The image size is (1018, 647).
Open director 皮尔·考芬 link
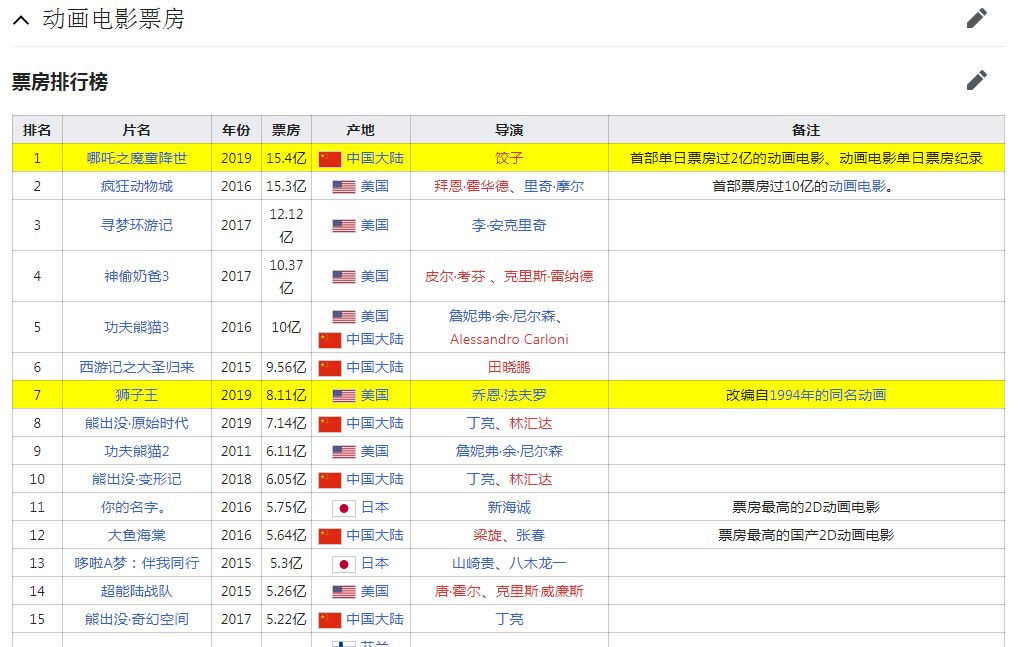tap(455, 276)
